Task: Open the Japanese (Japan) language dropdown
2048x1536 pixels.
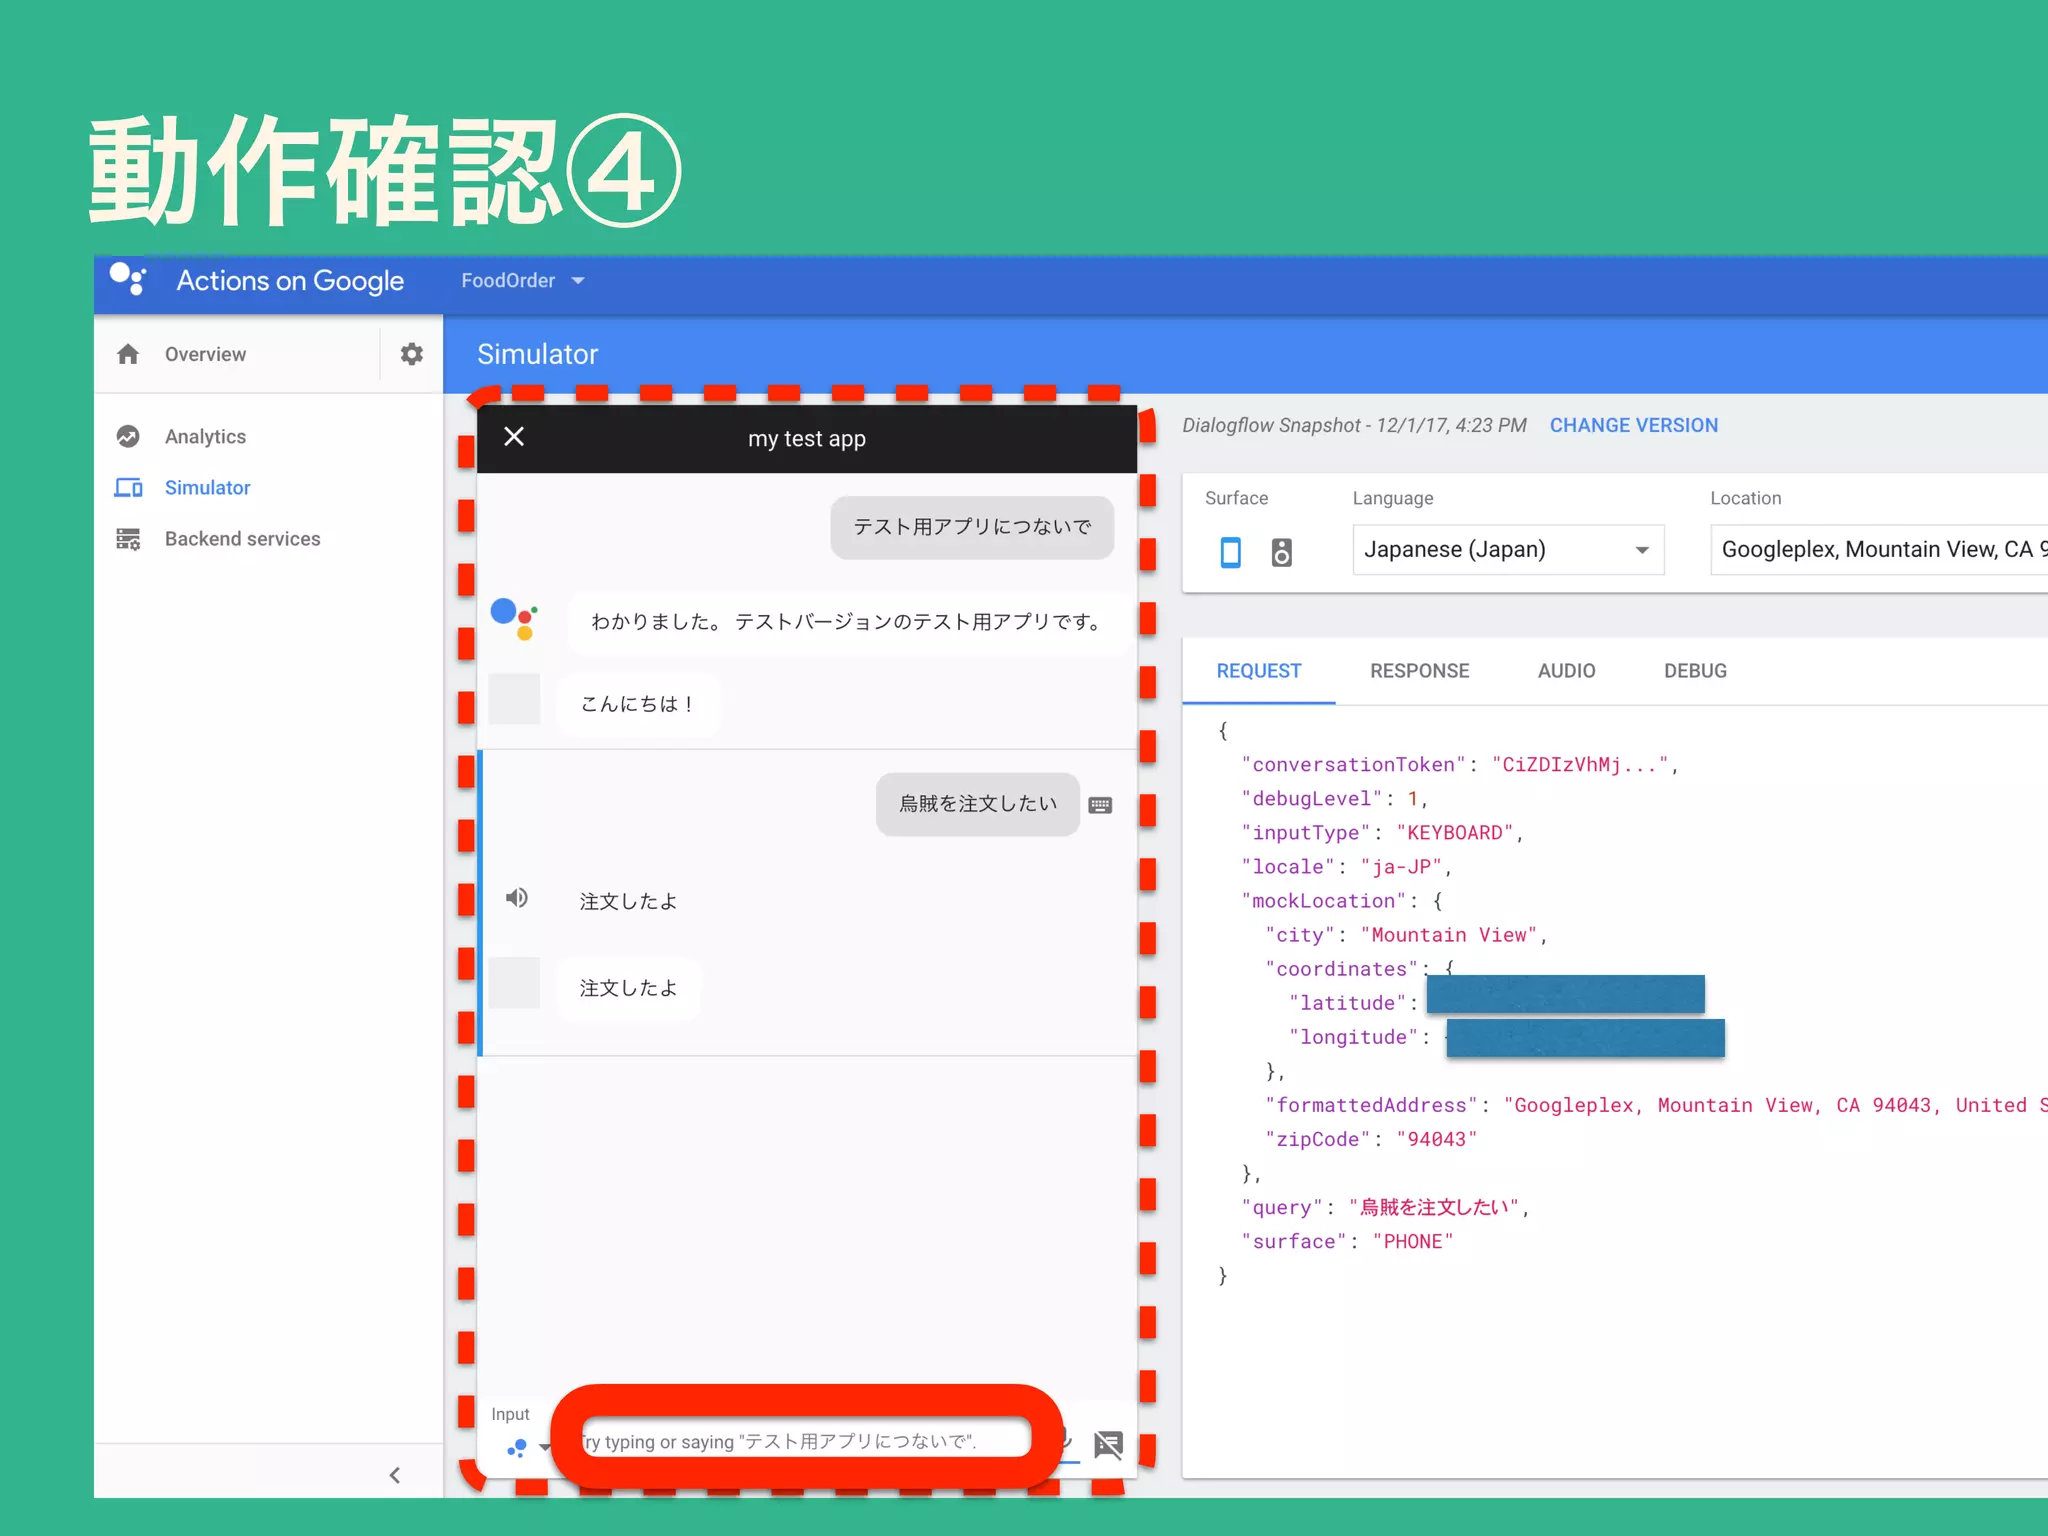Action: pyautogui.click(x=1507, y=550)
